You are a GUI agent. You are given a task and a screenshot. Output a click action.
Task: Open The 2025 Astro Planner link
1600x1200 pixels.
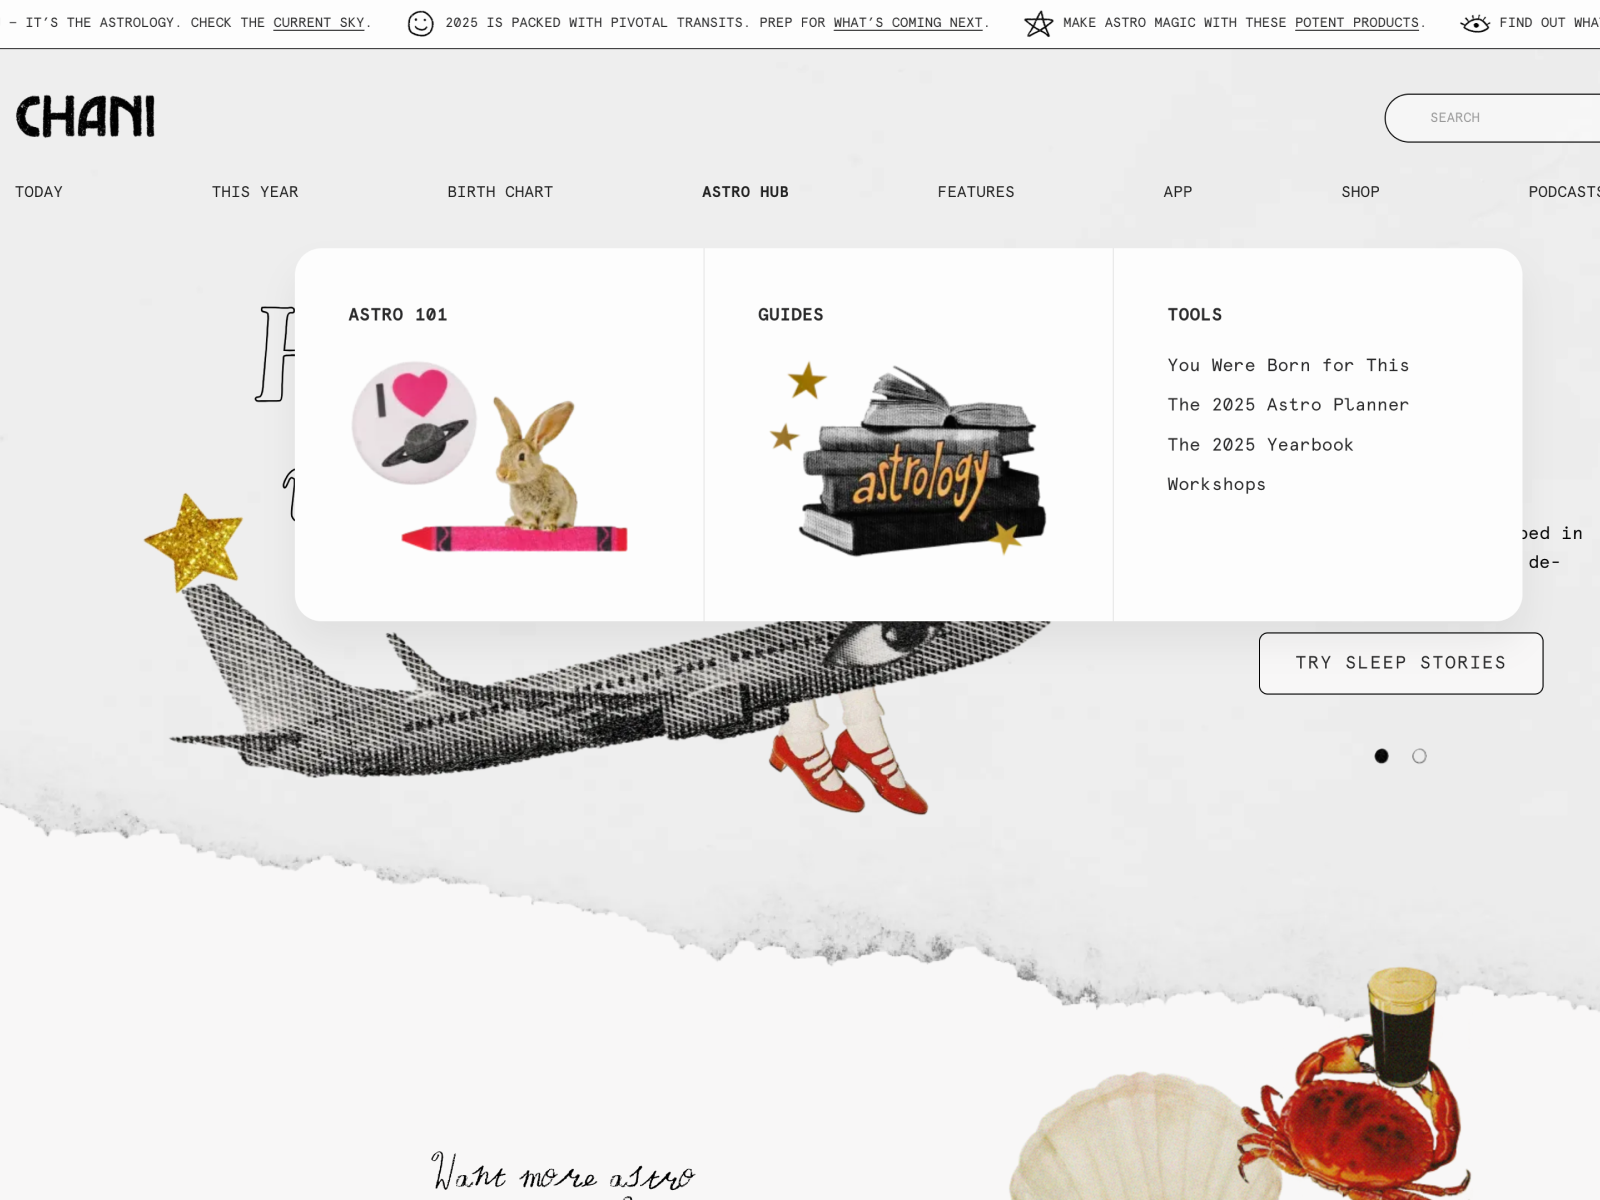pos(1288,405)
